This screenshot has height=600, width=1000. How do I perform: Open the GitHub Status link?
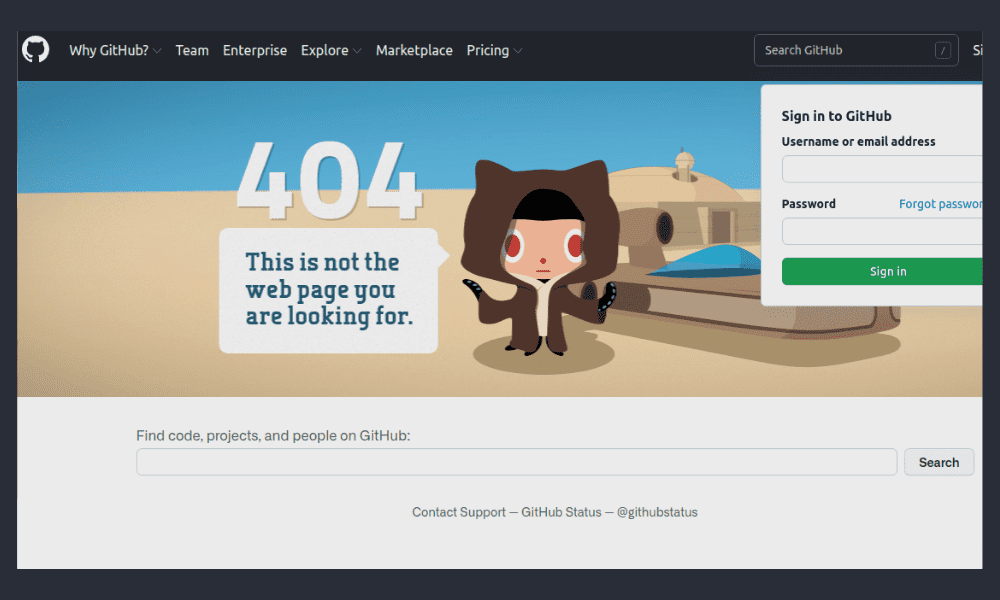561,512
